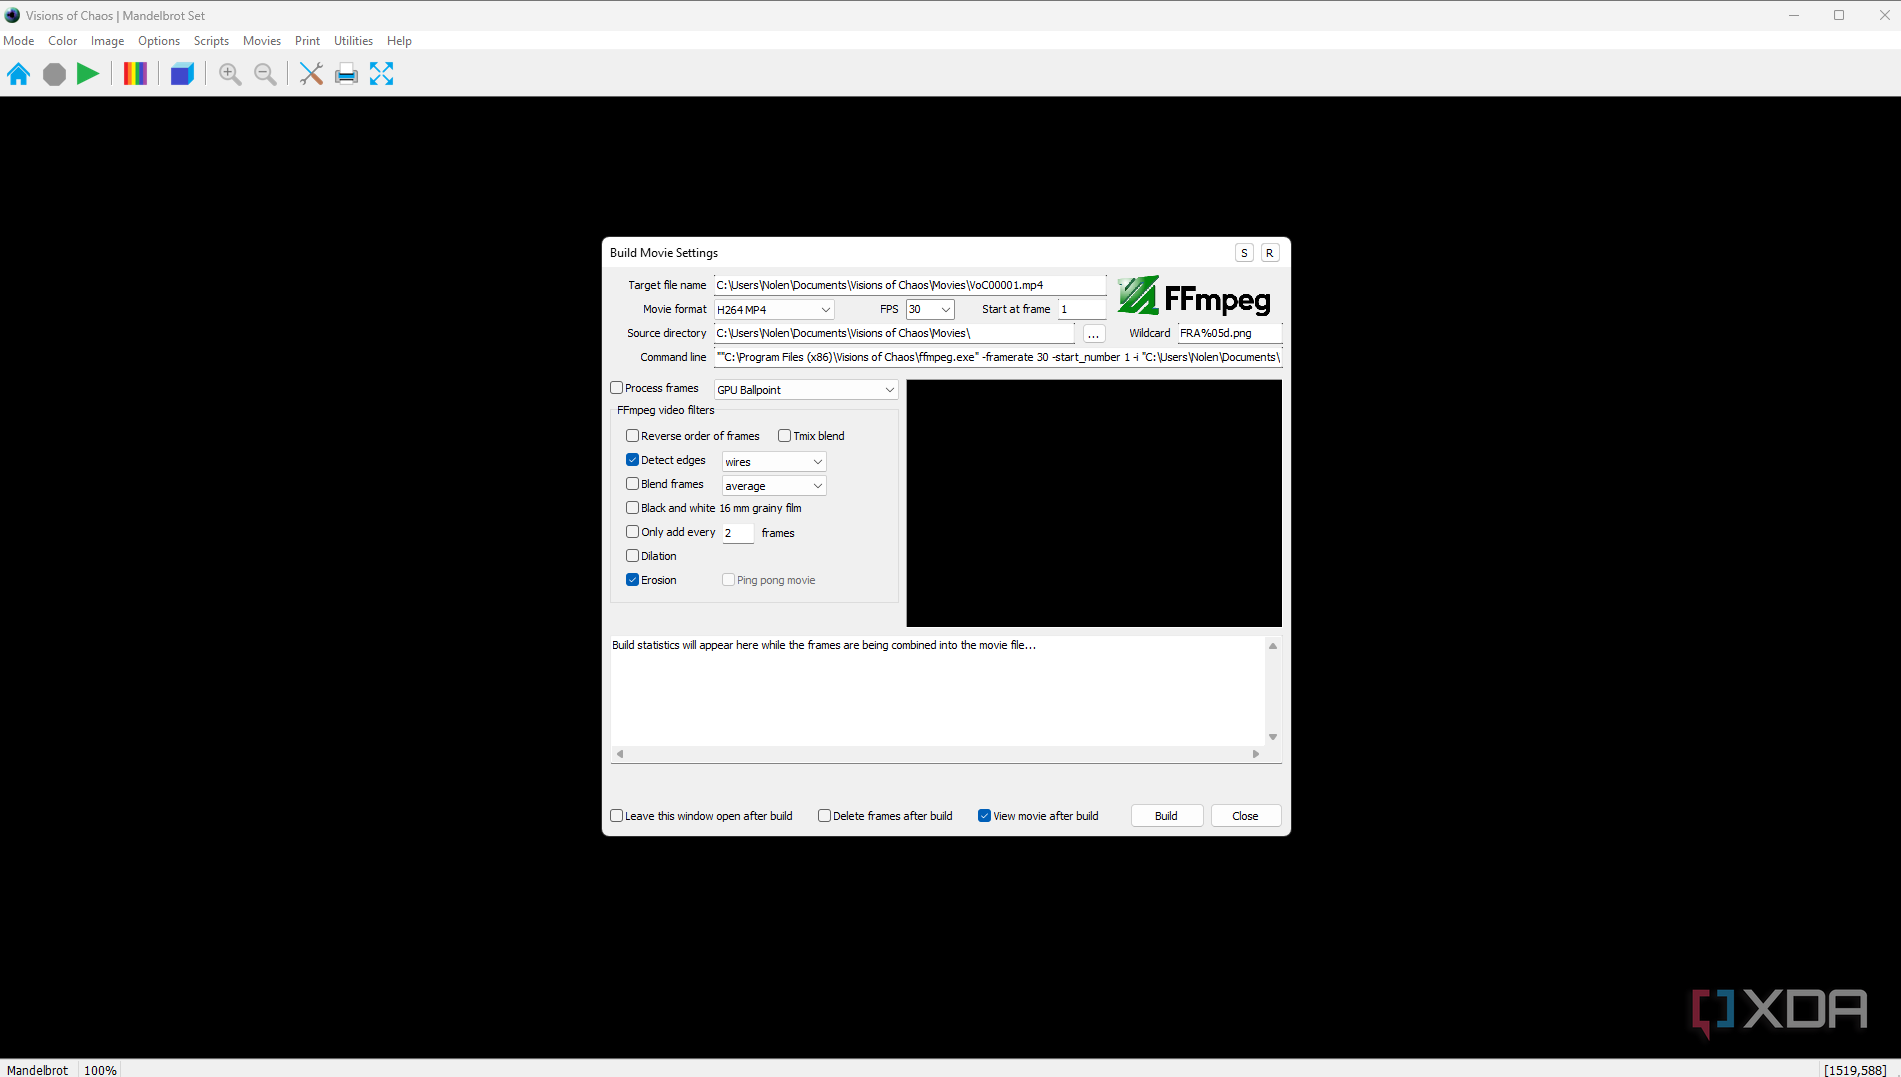Open the Detect edges wires dropdown
This screenshot has height=1077, width=1901.
(774, 462)
